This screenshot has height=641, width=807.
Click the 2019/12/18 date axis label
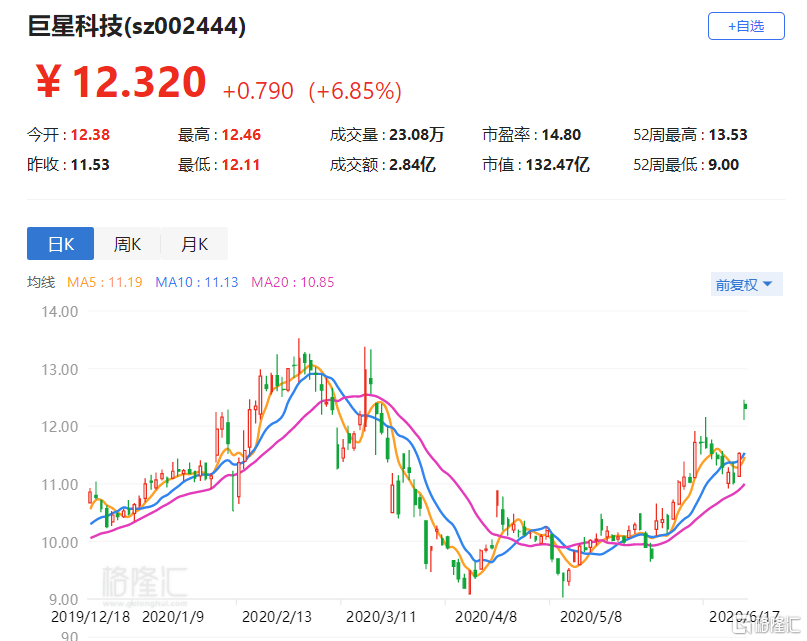coord(91,616)
